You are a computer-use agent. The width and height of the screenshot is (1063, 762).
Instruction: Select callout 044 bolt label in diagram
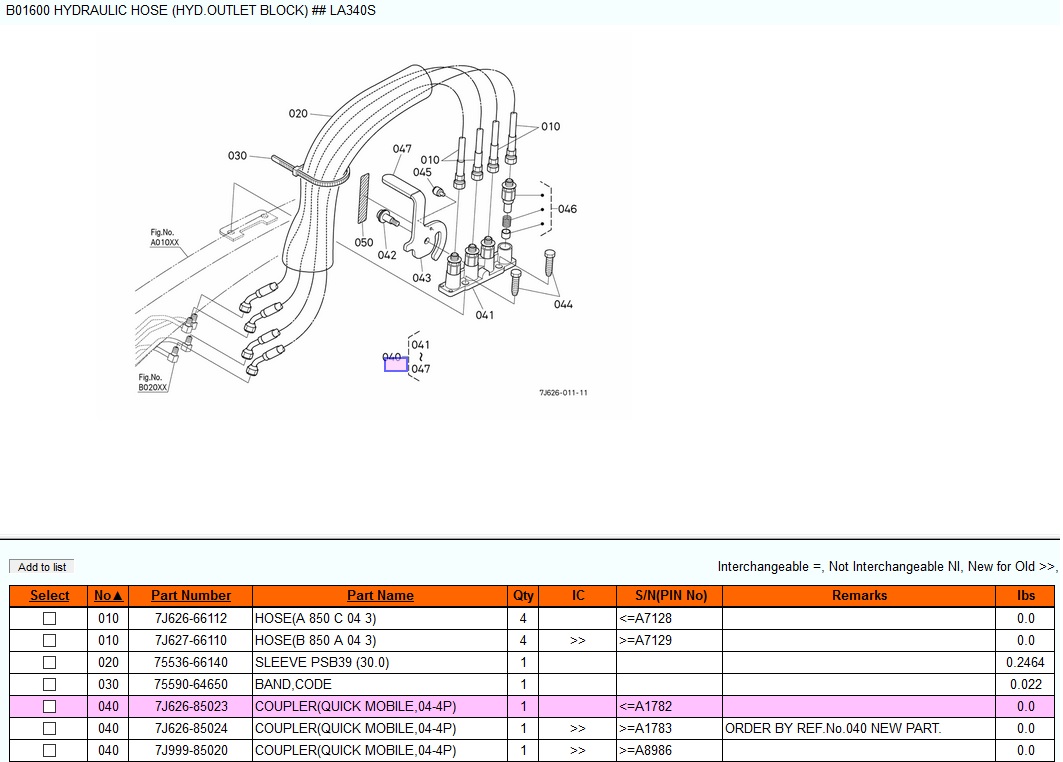click(x=563, y=305)
